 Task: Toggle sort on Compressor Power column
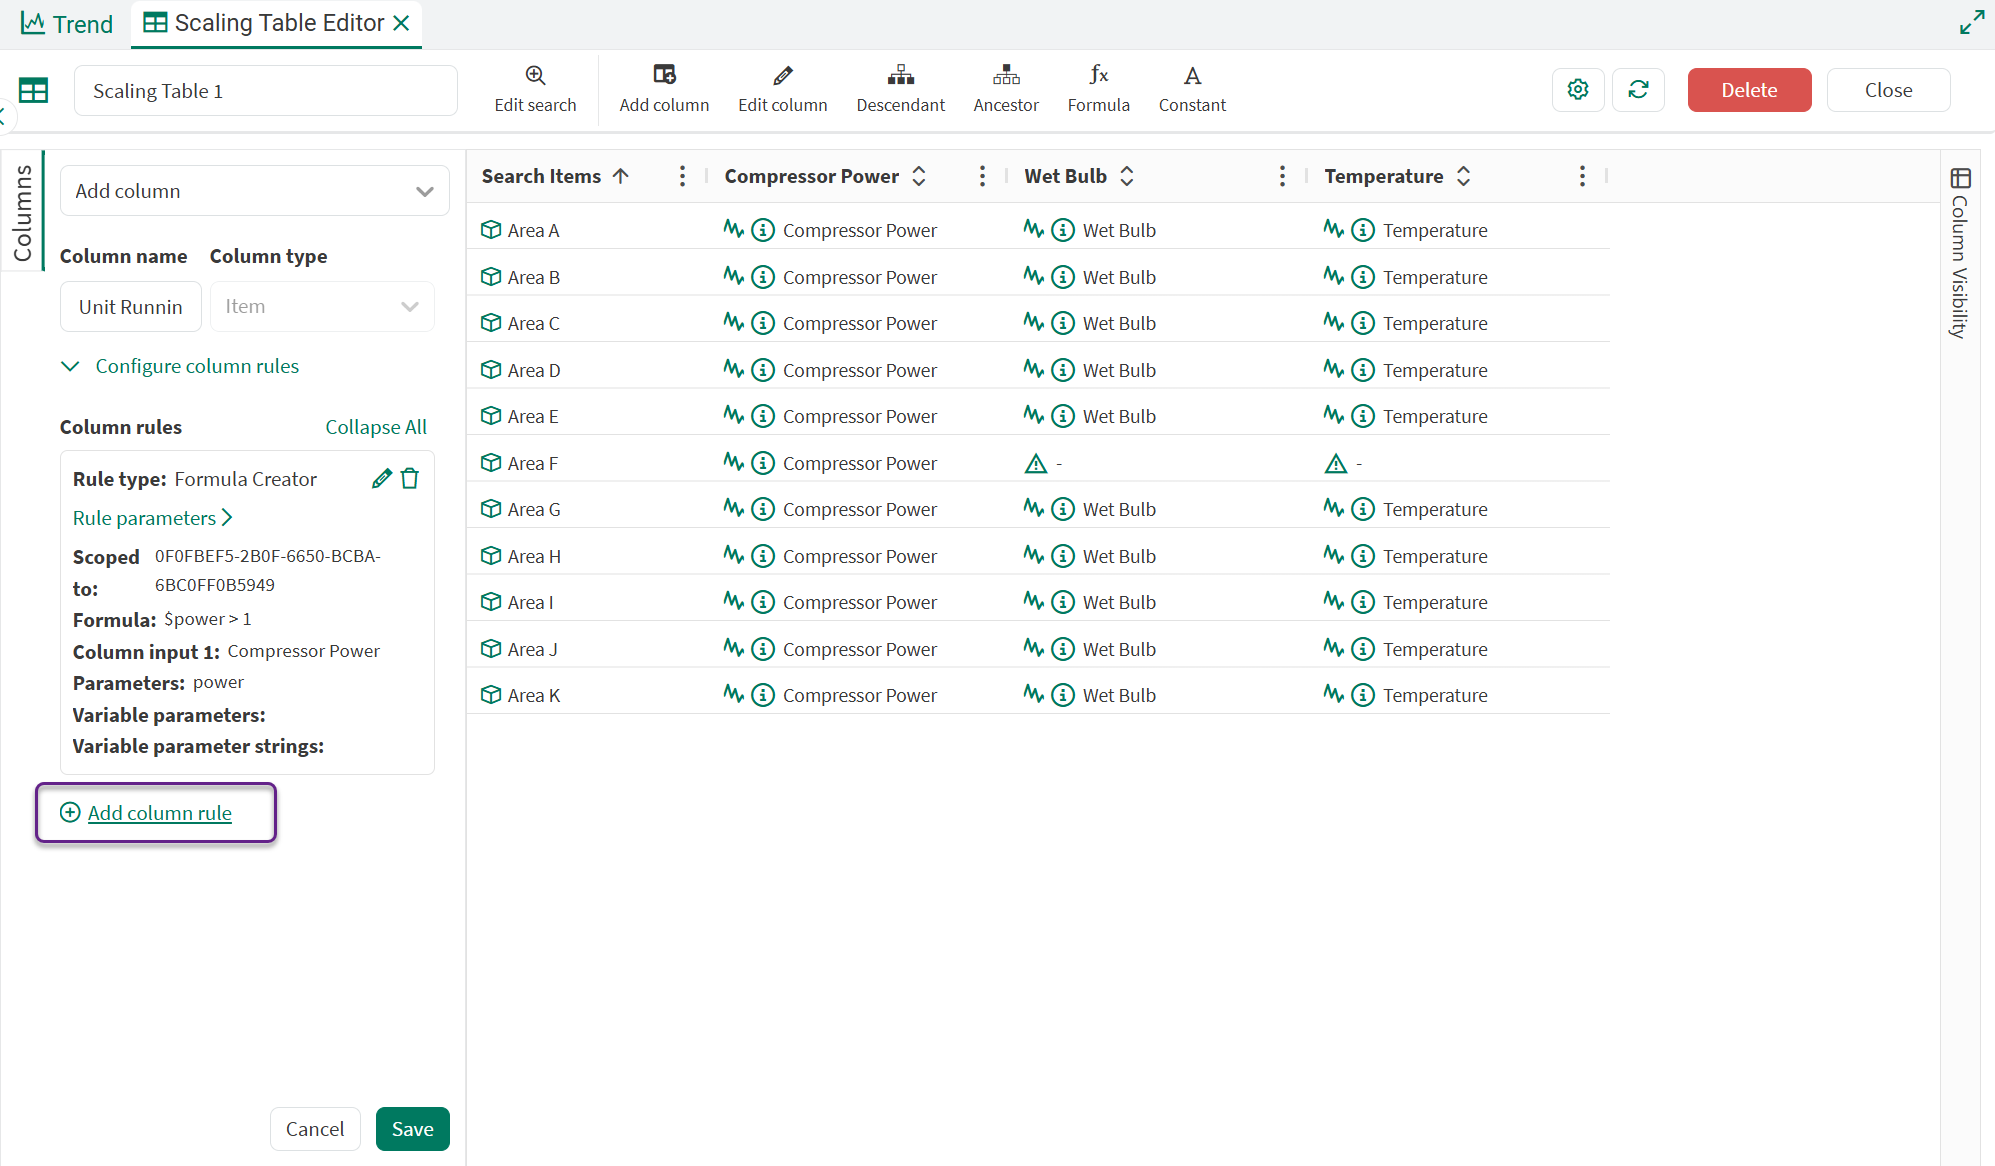[919, 176]
